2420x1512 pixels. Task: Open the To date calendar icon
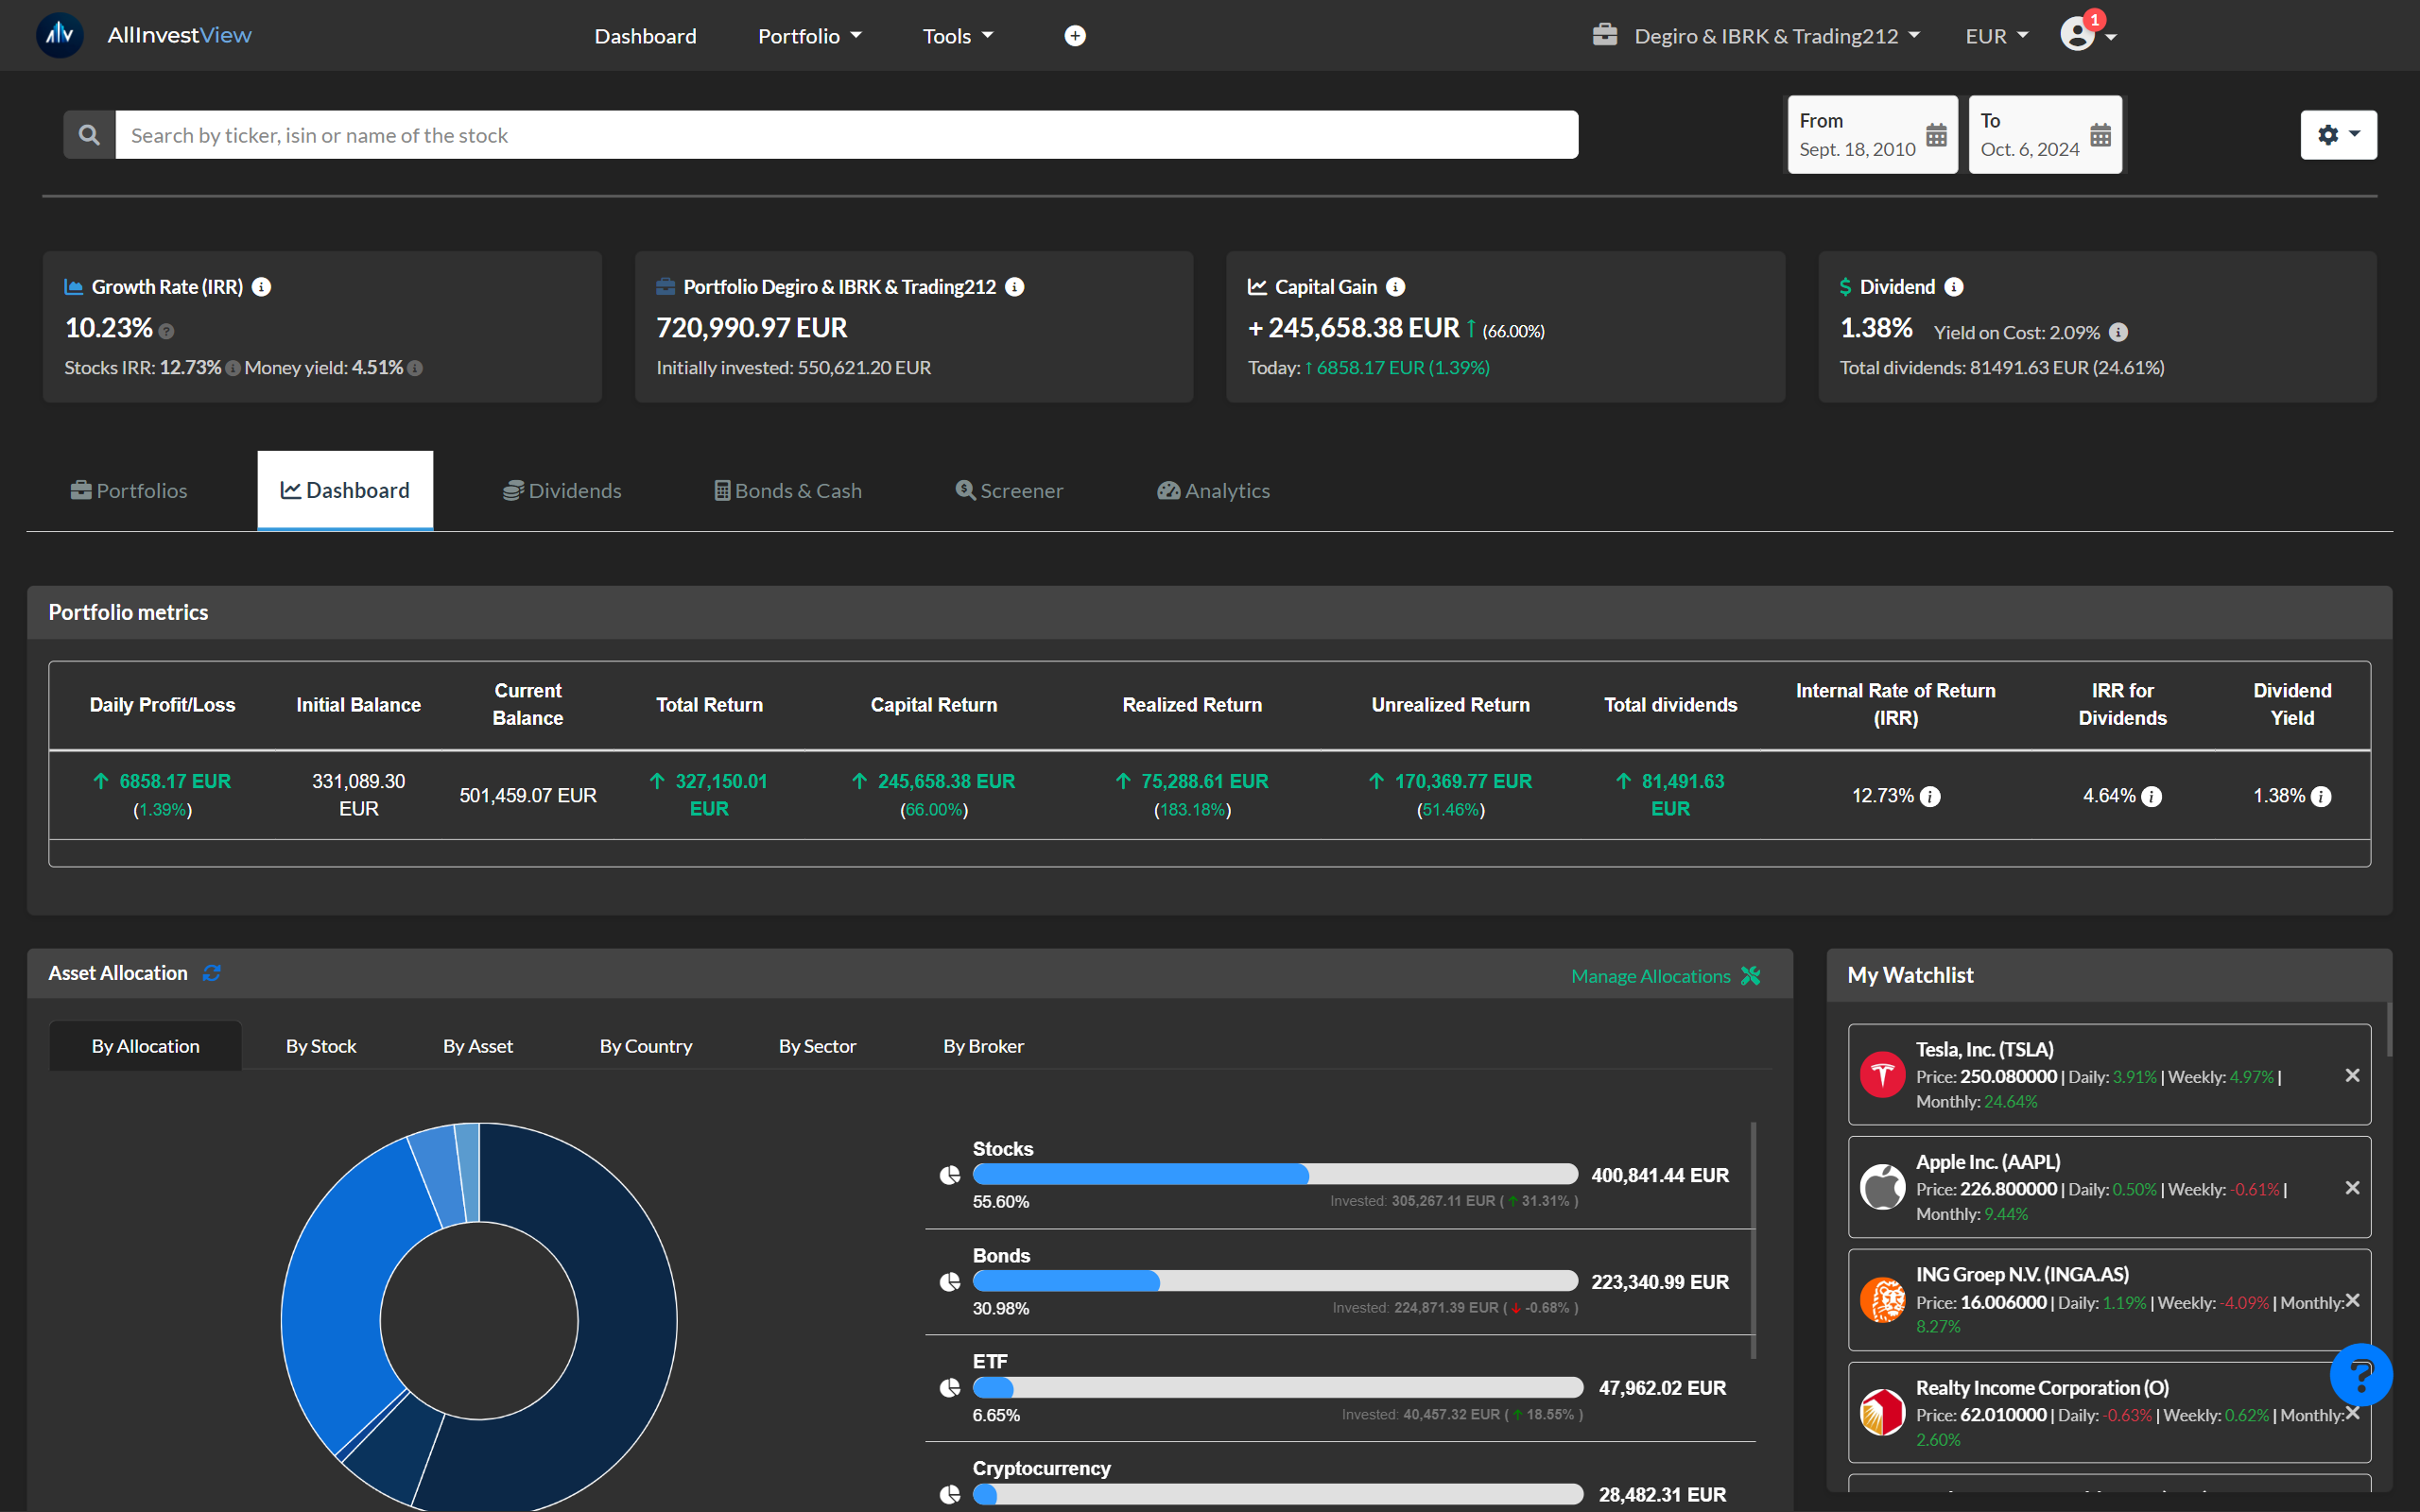click(2100, 135)
